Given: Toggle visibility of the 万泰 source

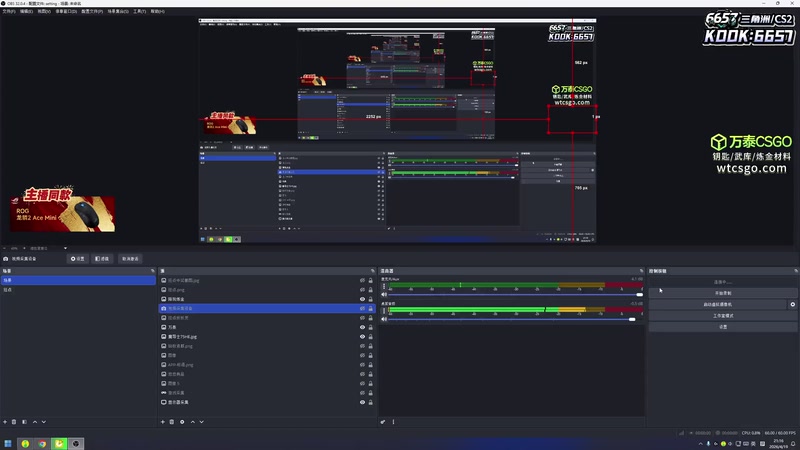Looking at the screenshot, I should (x=362, y=327).
